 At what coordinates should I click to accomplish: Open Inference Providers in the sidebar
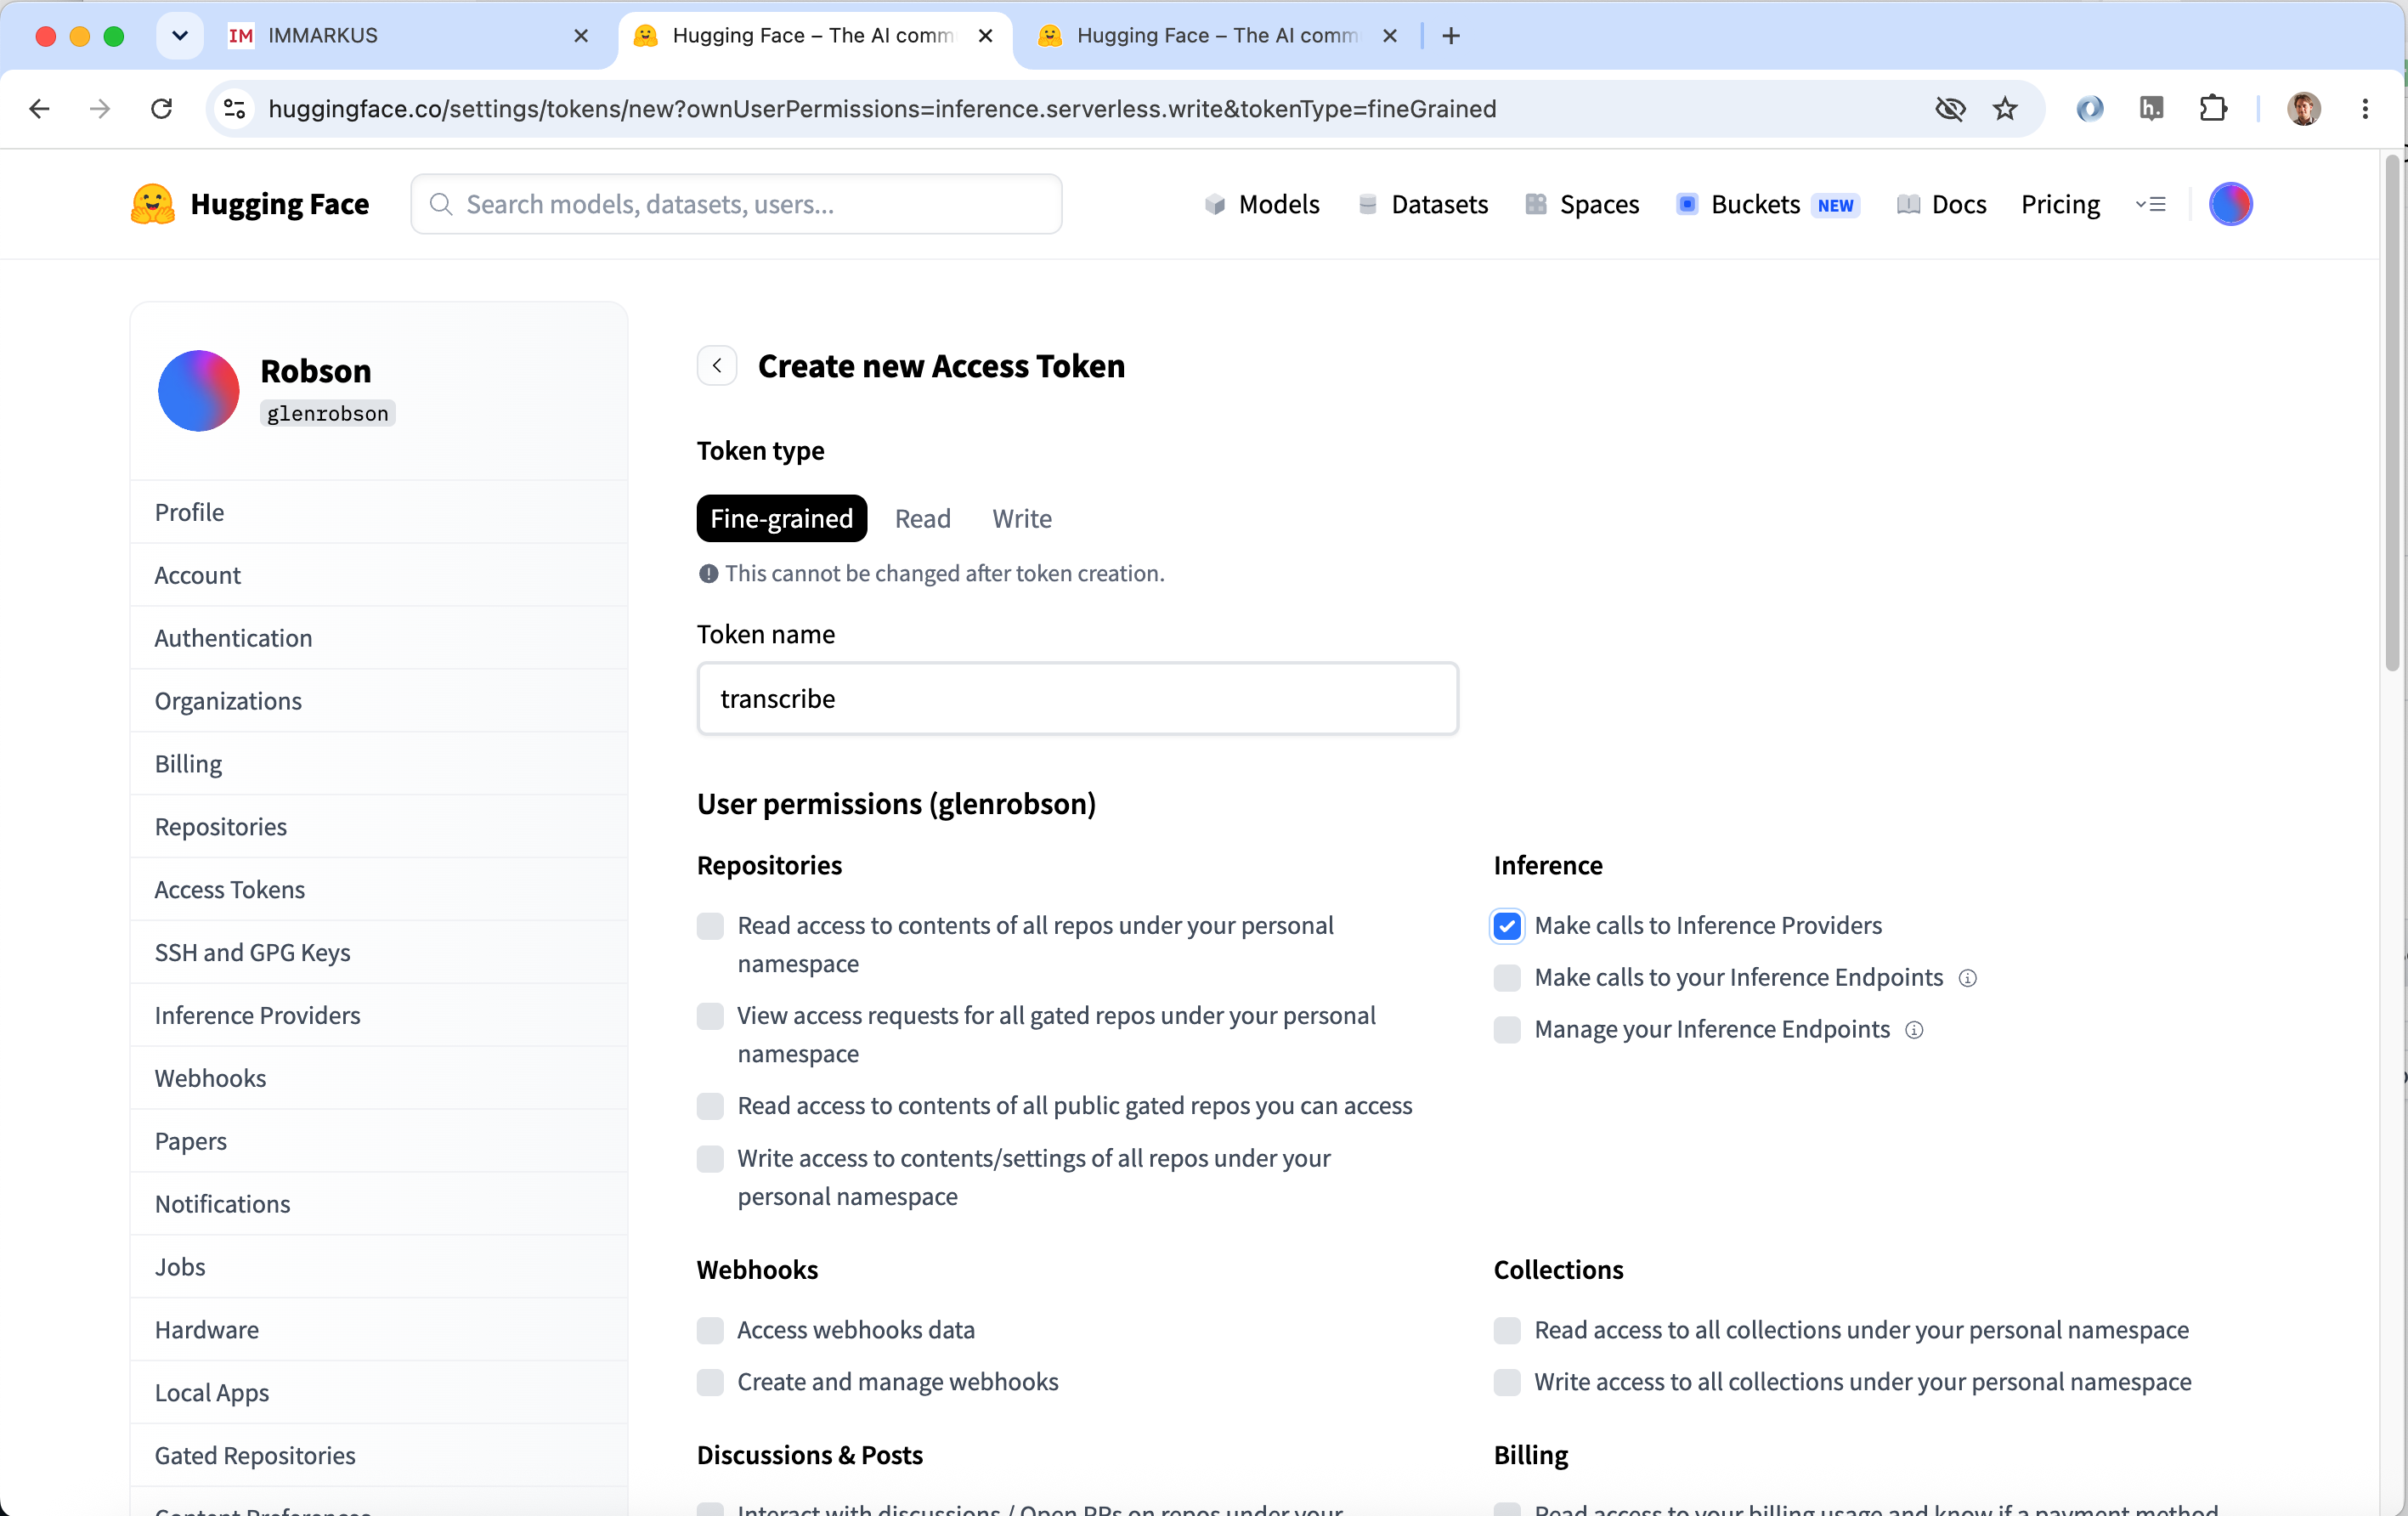tap(379, 1016)
